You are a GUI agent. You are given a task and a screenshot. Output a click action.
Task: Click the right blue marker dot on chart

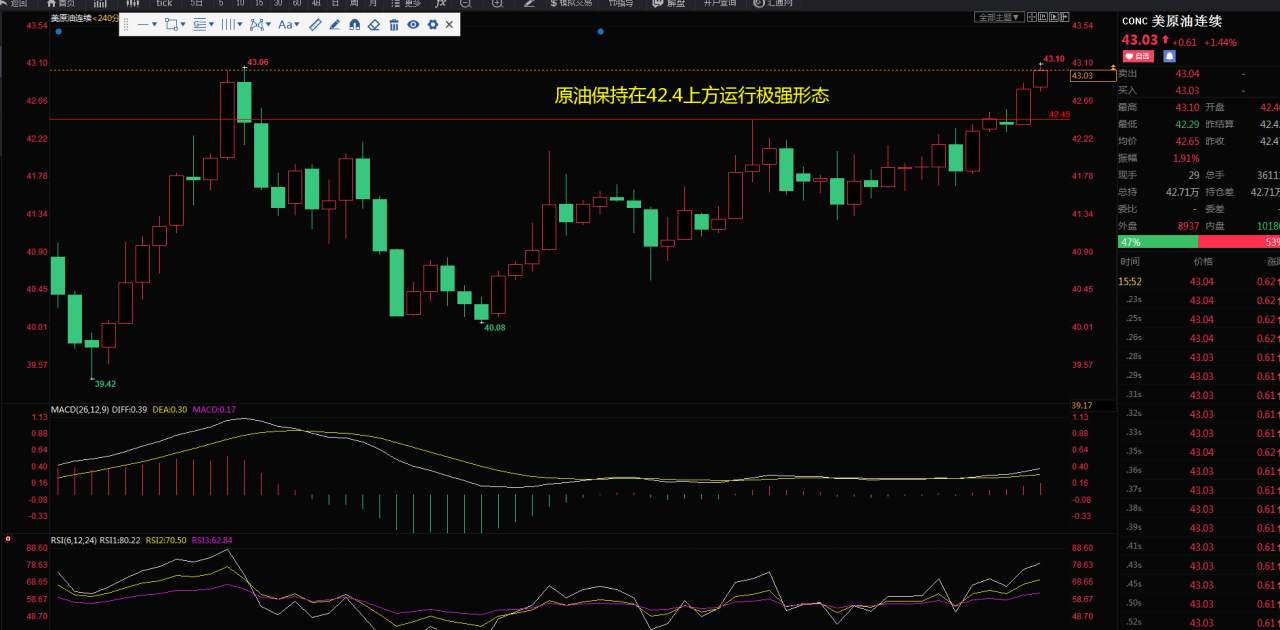600,32
